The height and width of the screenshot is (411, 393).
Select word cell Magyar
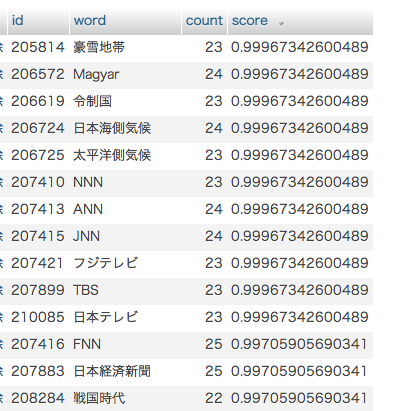tap(96, 75)
